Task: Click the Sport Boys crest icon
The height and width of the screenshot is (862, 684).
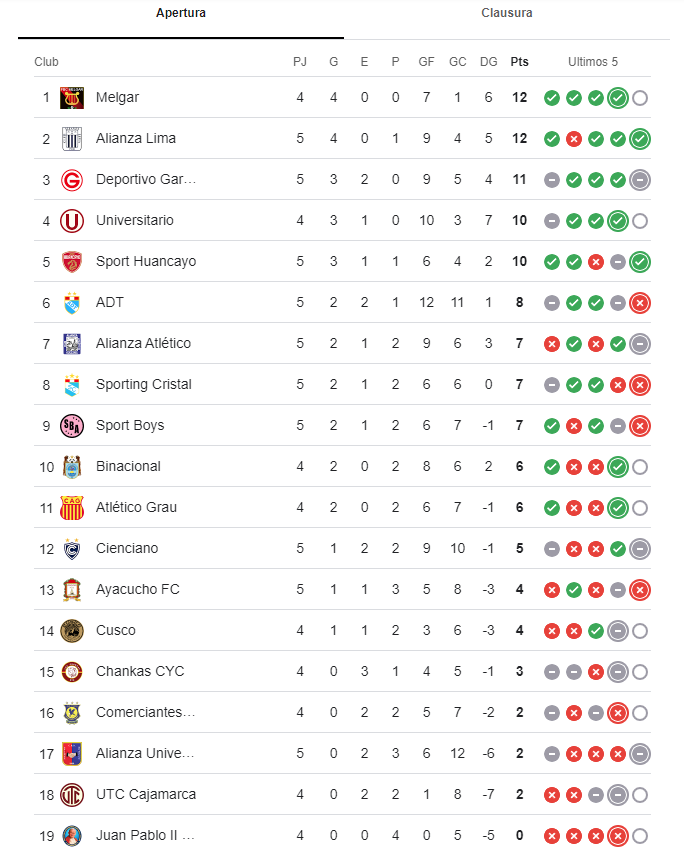Action: [72, 426]
